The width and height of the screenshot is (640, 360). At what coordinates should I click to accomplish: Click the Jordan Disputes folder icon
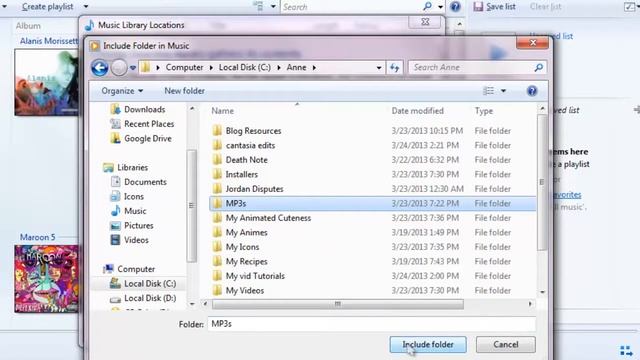coord(217,189)
